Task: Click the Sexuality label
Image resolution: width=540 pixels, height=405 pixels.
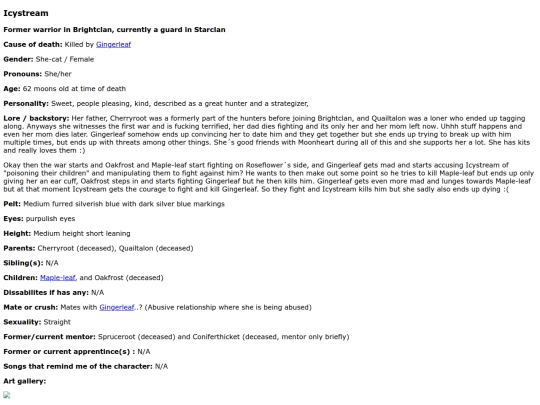Action: pos(22,322)
